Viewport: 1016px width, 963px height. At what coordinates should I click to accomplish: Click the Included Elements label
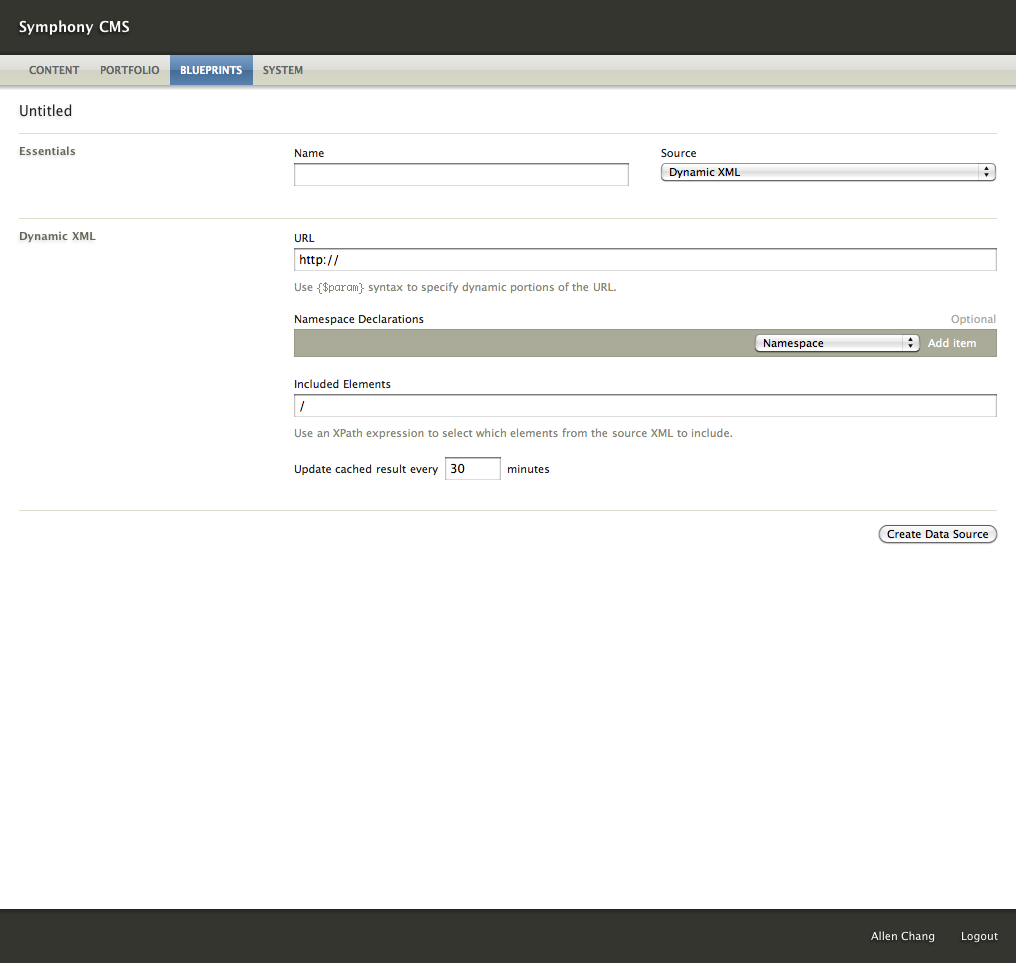[x=342, y=384]
